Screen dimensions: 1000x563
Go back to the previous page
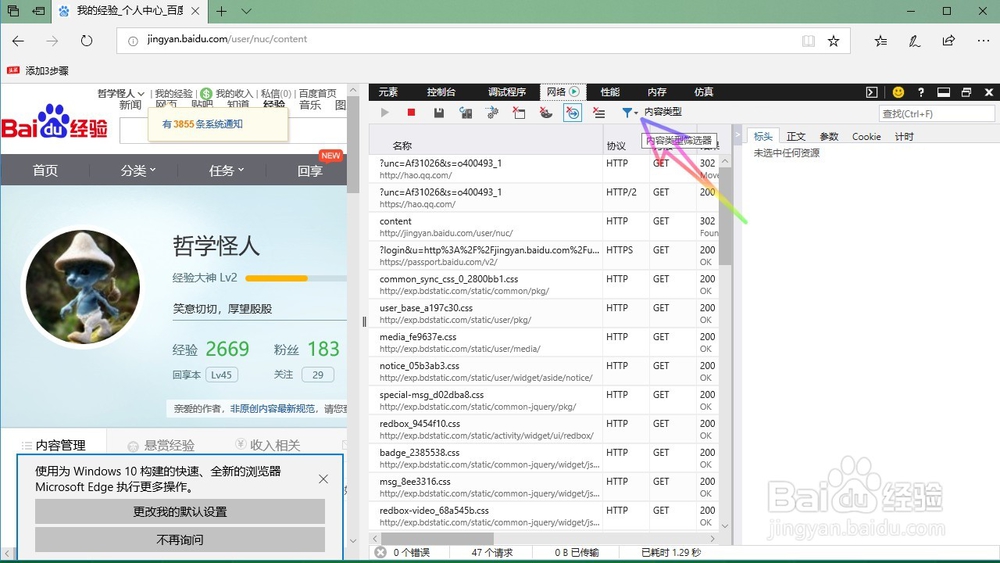pos(18,41)
